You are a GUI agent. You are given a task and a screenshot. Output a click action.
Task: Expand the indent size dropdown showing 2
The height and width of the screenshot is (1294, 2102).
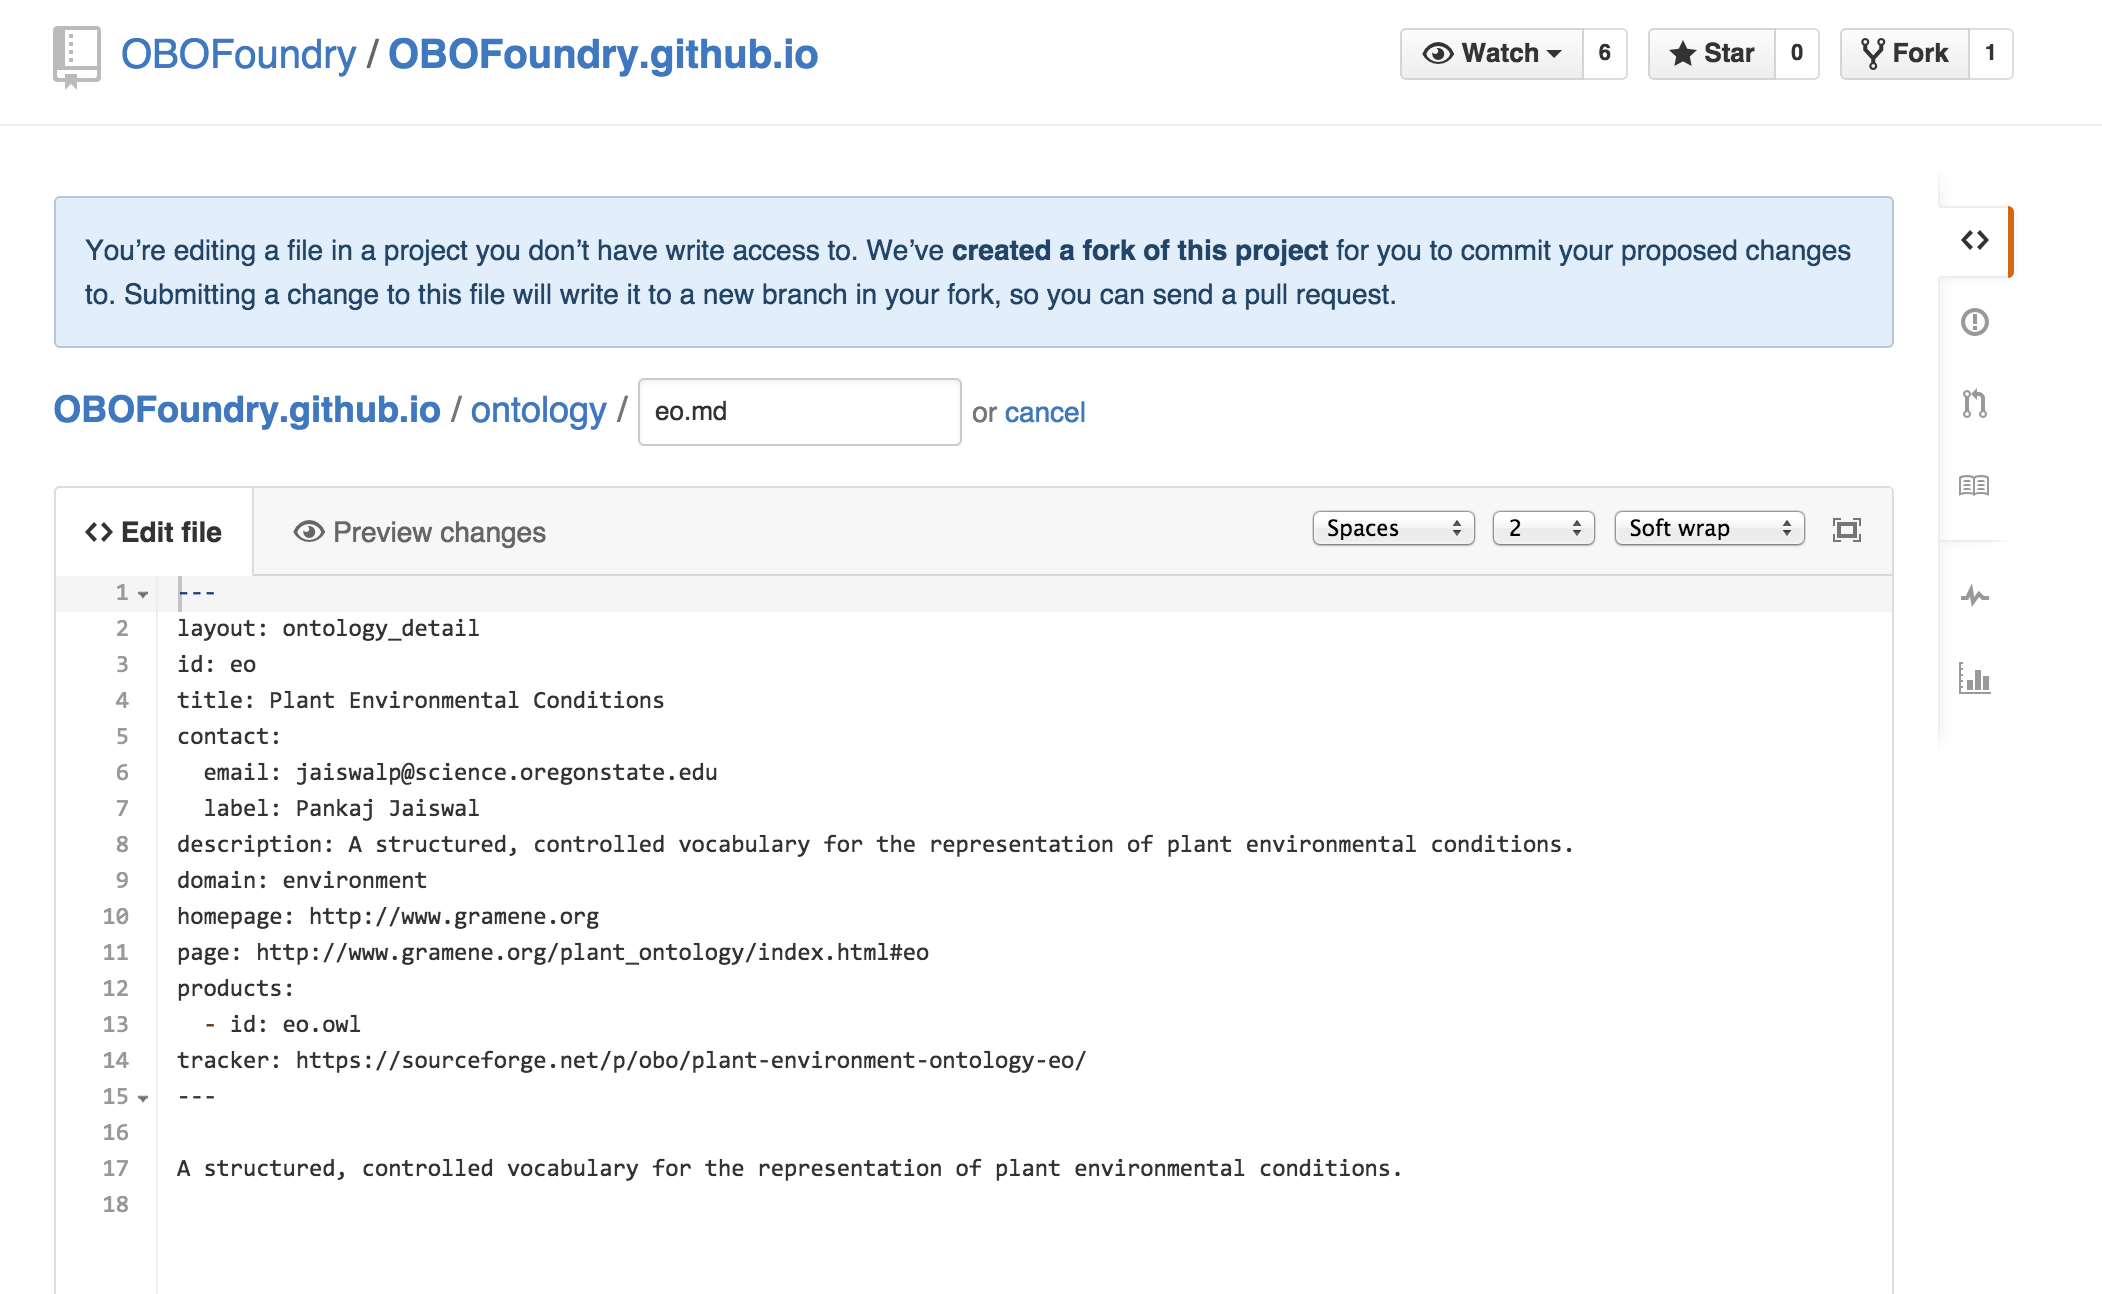1542,528
